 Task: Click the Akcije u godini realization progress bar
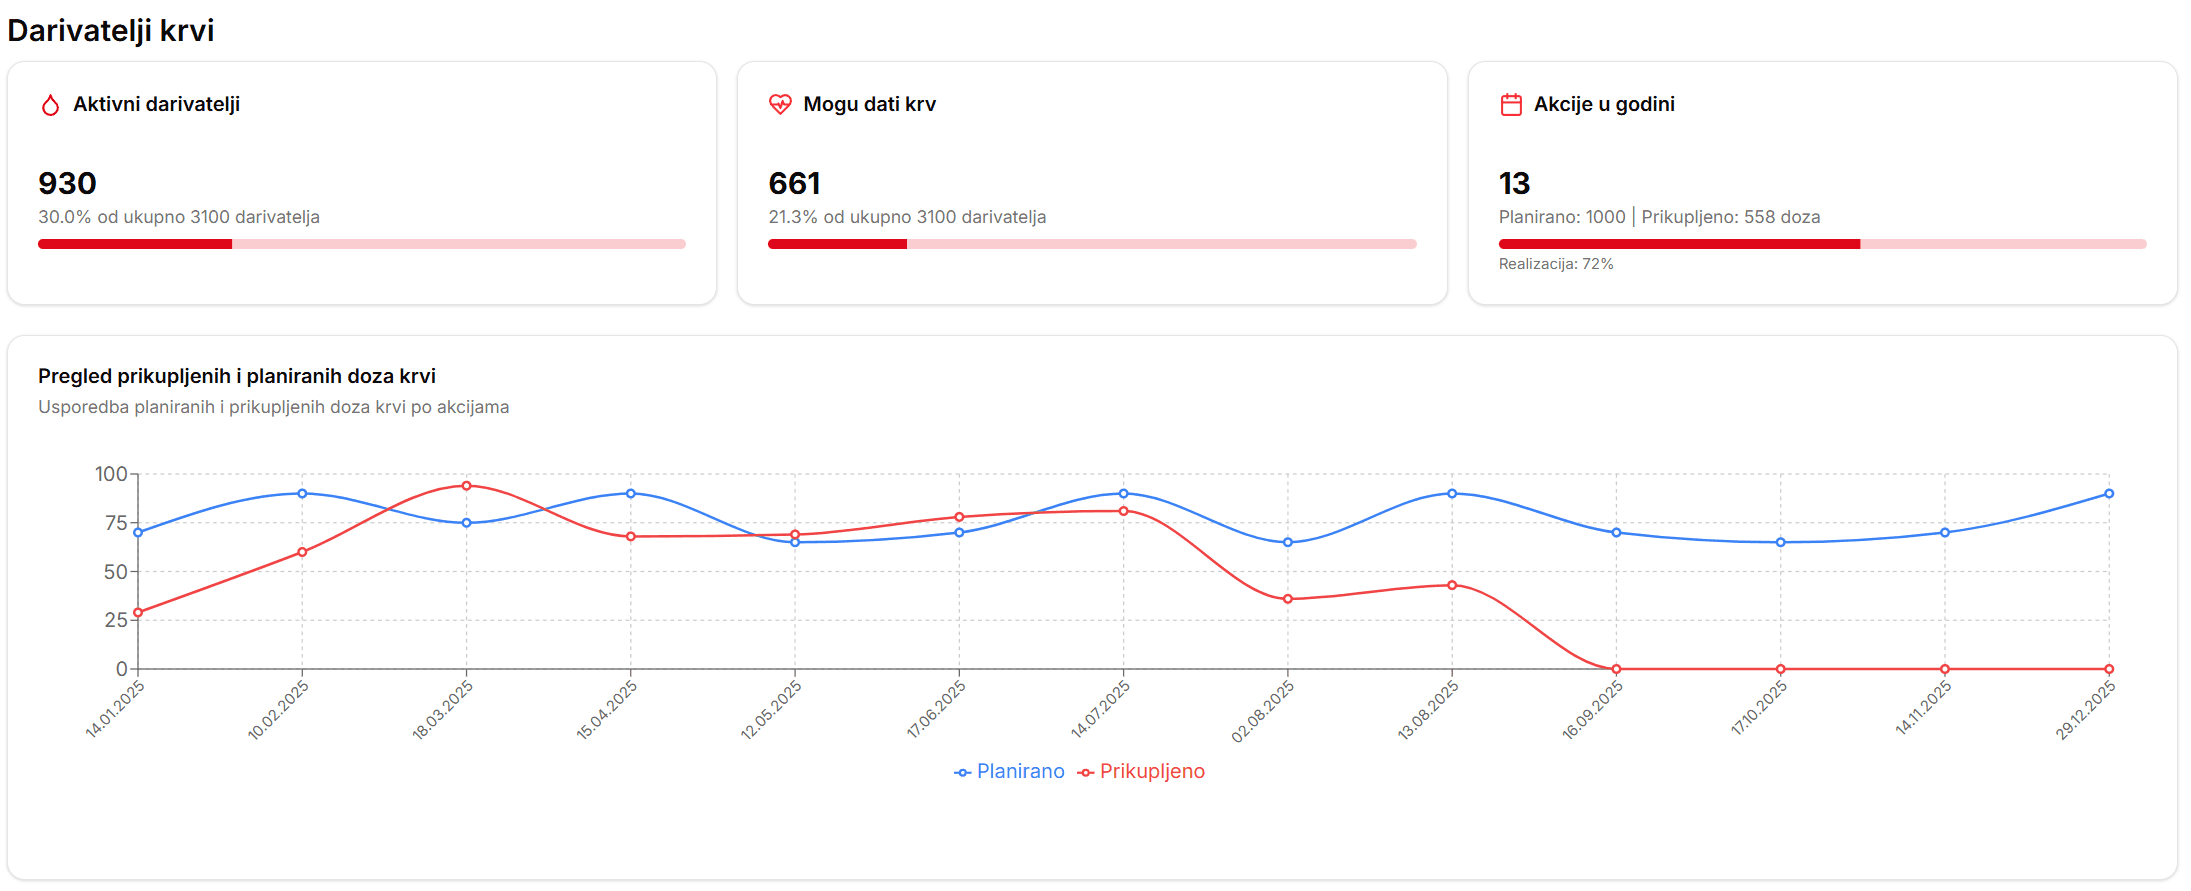1821,244
